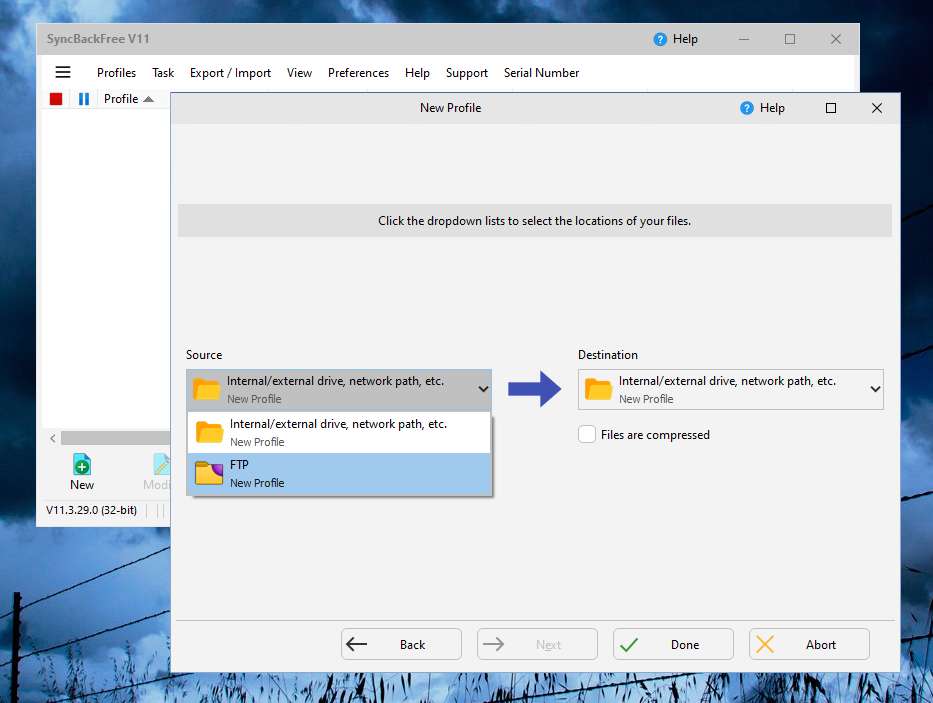Open the Export / Import menu
This screenshot has width=933, height=703.
click(x=230, y=73)
